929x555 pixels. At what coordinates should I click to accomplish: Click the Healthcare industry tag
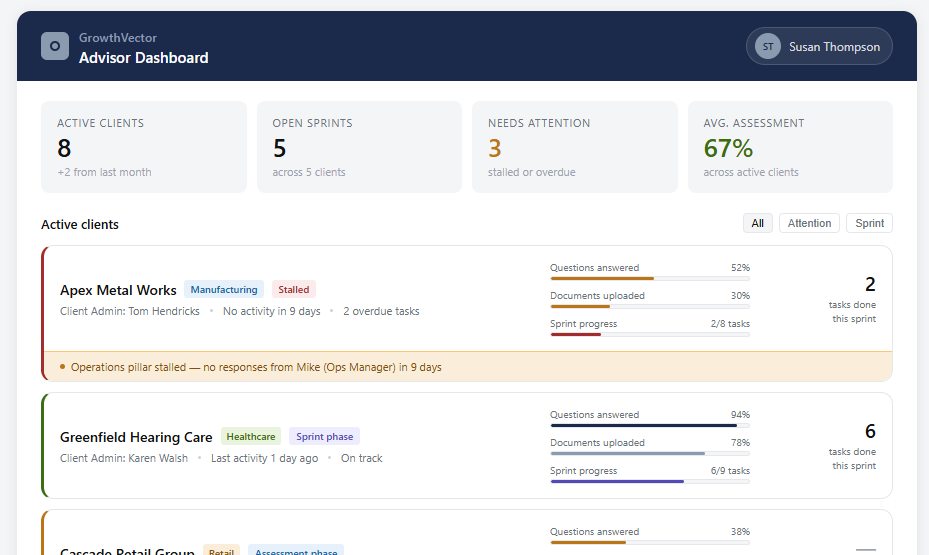(x=251, y=437)
